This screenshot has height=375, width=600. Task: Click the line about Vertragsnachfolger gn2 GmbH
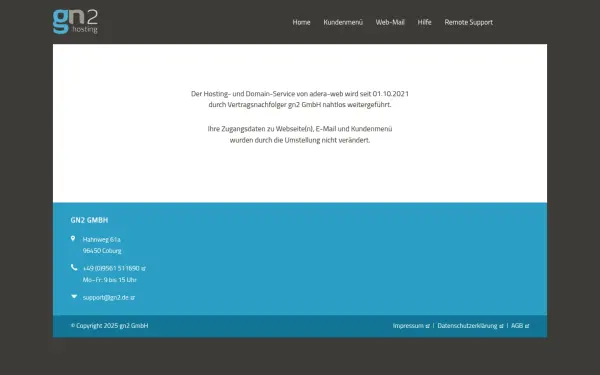[300, 105]
